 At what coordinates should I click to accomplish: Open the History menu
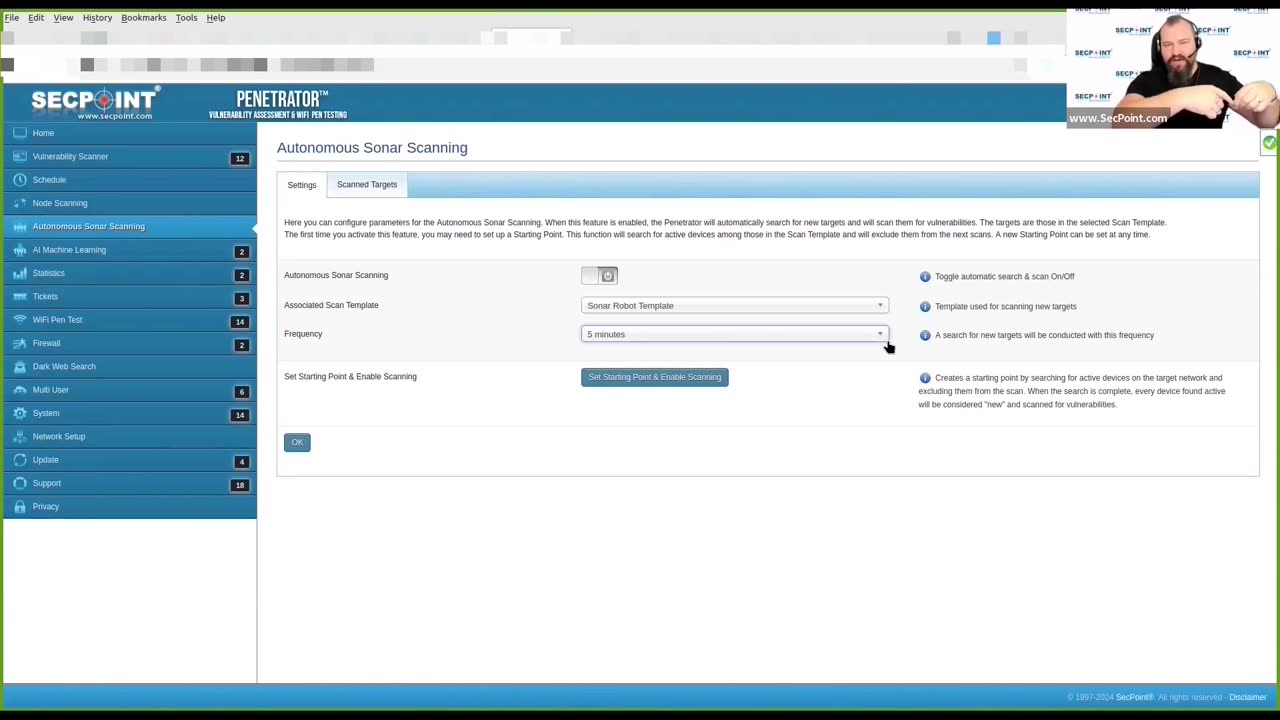pyautogui.click(x=97, y=17)
